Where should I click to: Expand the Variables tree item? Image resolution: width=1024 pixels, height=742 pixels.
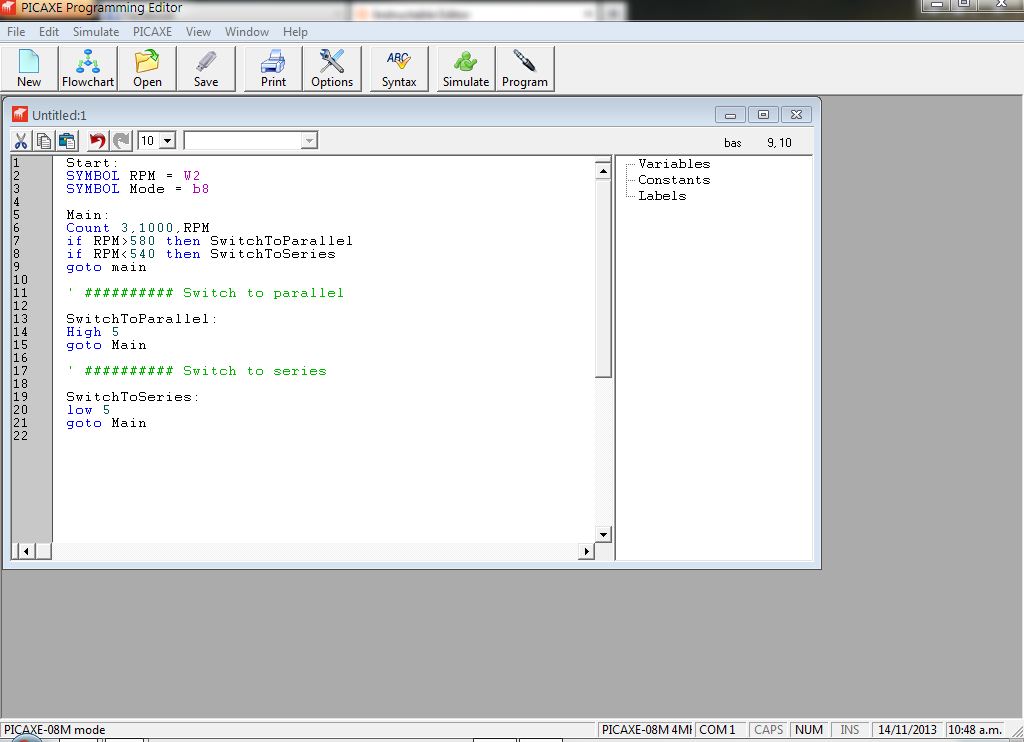tap(674, 164)
